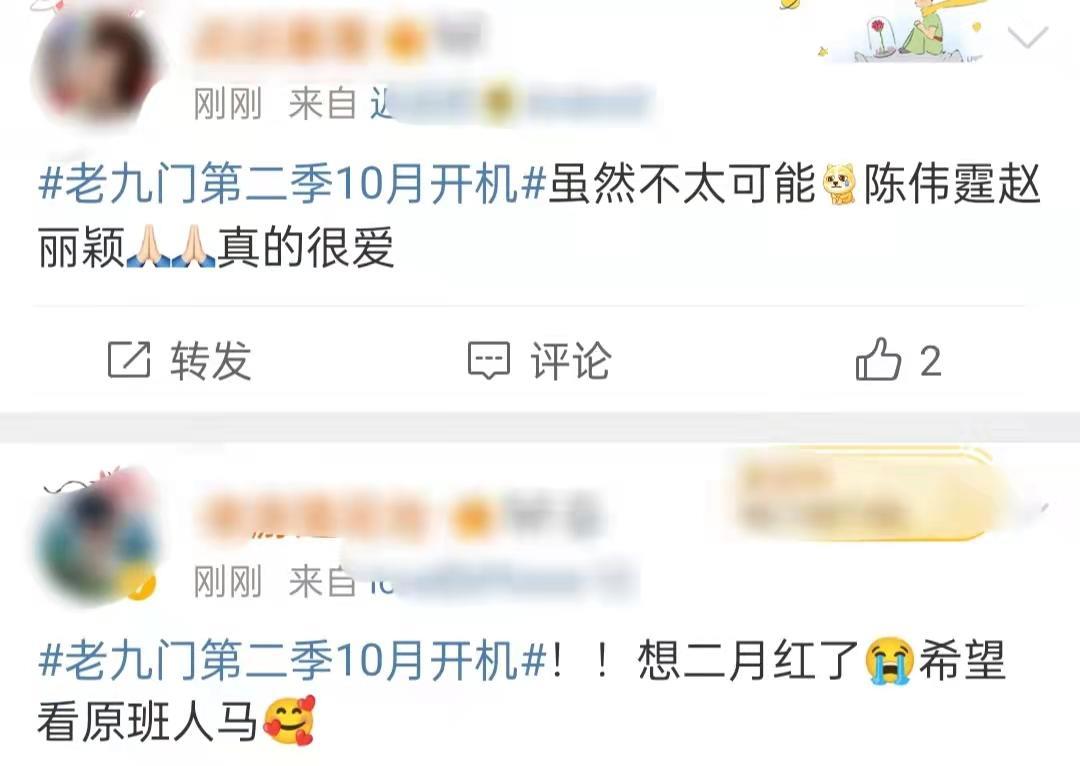The height and width of the screenshot is (766, 1080).
Task: Tap the smiling hearts emoji
Action: coord(290,721)
